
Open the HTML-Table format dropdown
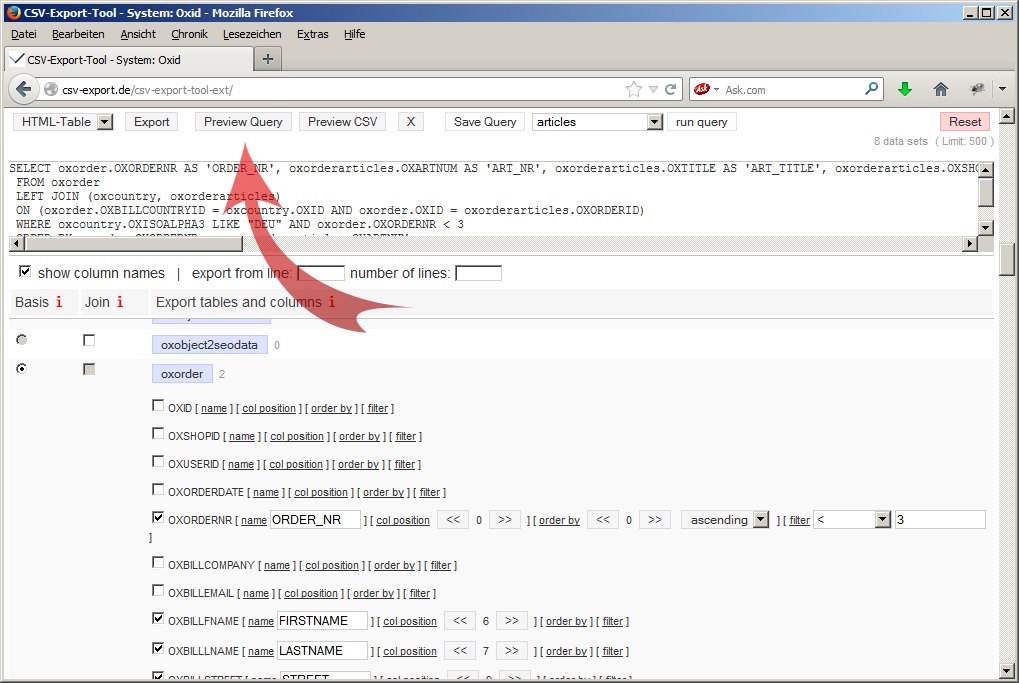coord(64,122)
